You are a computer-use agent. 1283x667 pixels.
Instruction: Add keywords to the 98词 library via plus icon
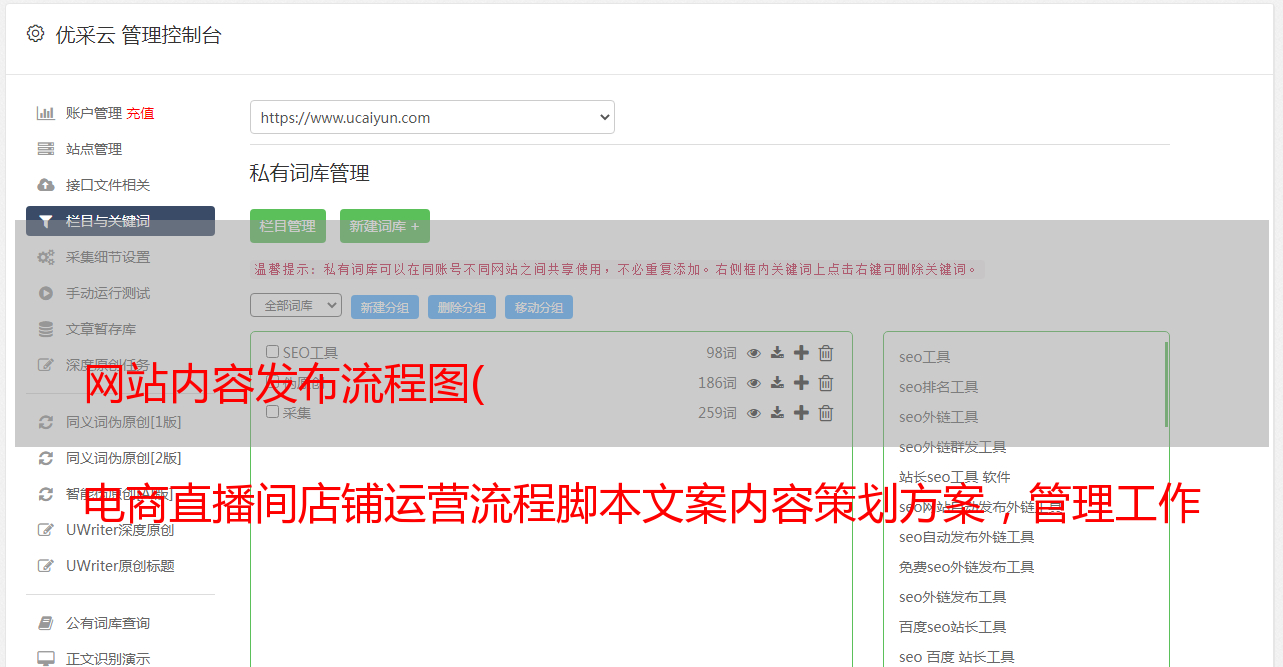[801, 353]
